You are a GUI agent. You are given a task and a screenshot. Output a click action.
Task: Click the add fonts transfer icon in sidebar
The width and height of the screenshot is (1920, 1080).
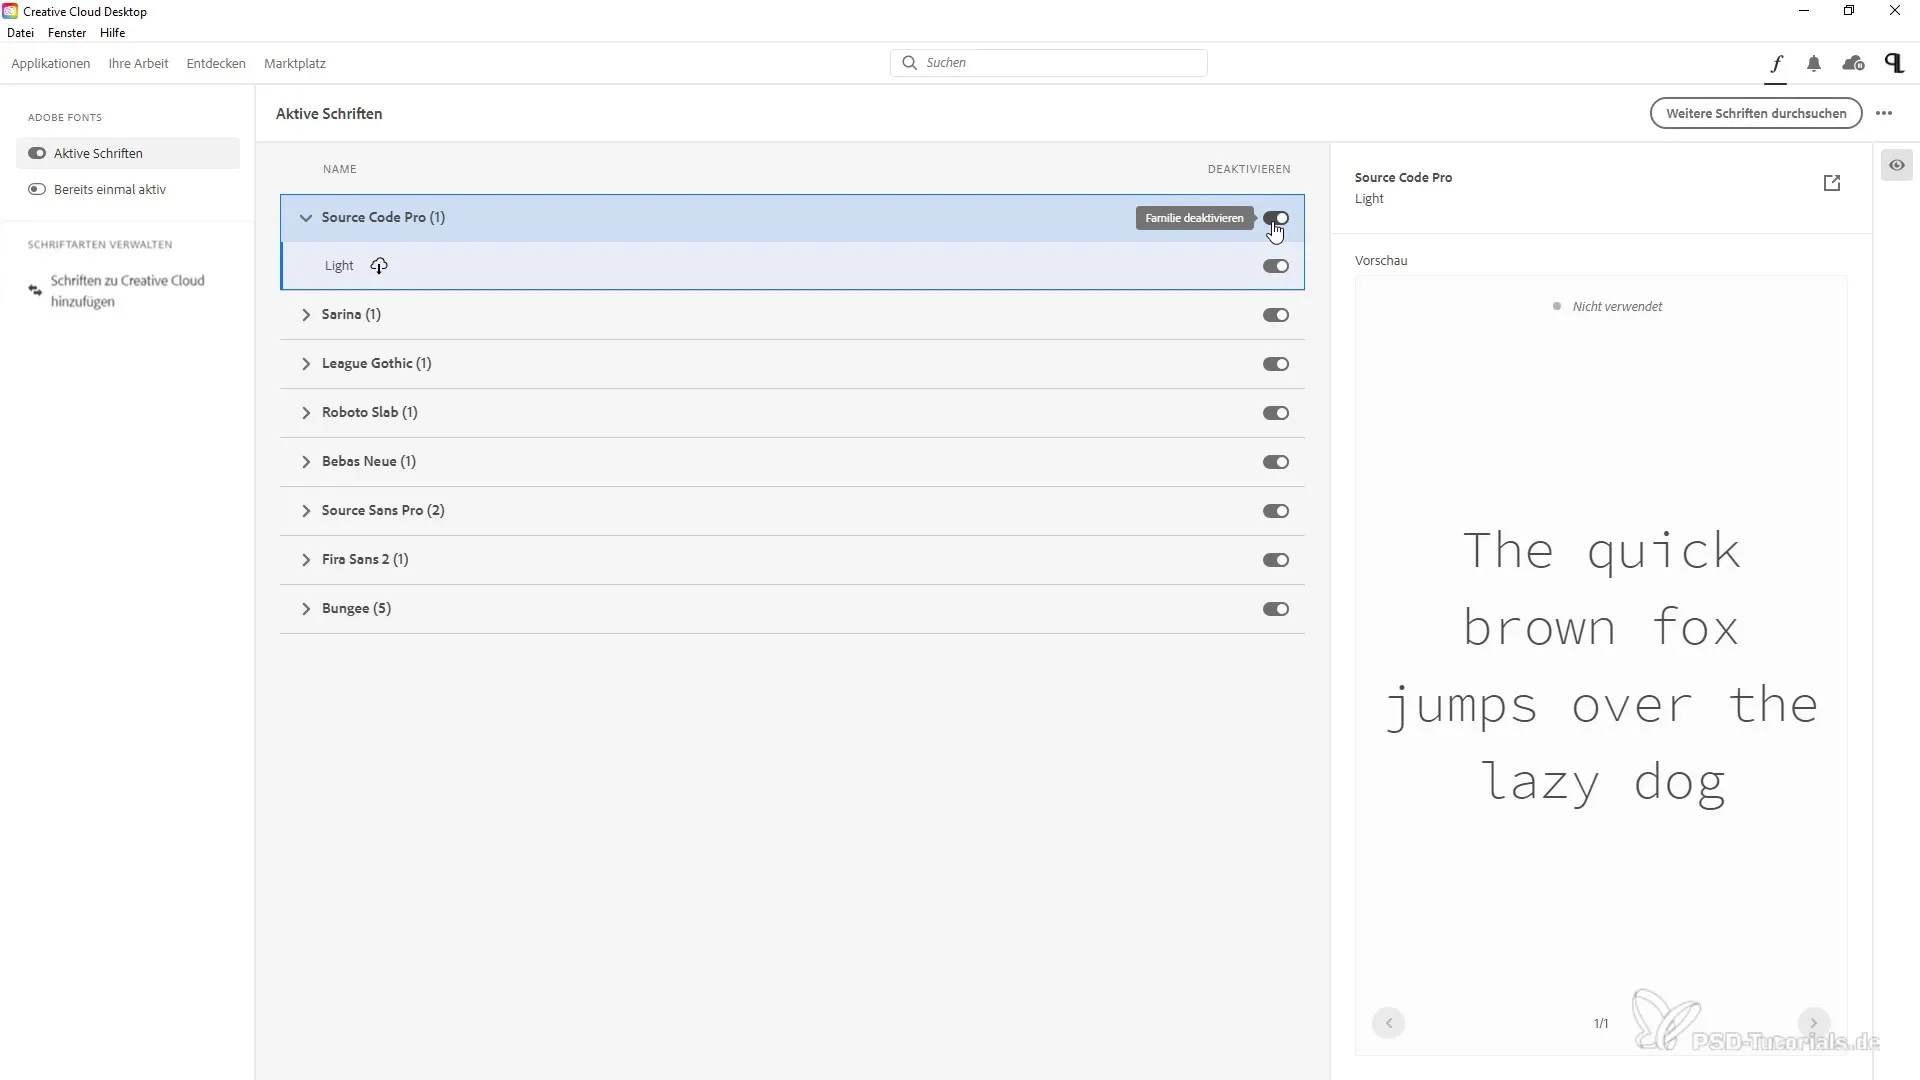(35, 291)
